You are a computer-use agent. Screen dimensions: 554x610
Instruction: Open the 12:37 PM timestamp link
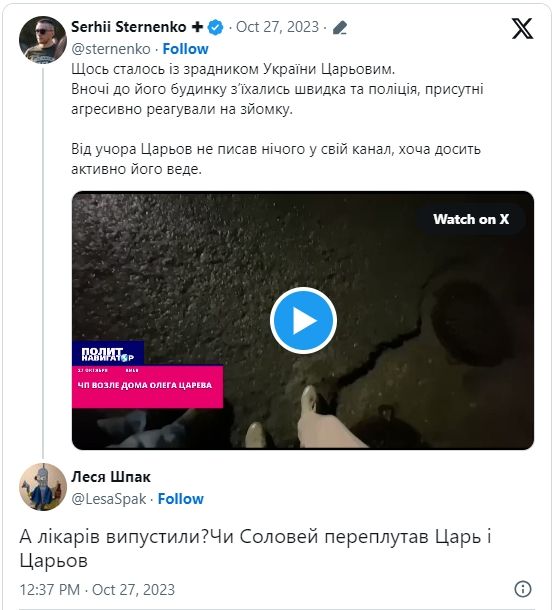[97, 589]
